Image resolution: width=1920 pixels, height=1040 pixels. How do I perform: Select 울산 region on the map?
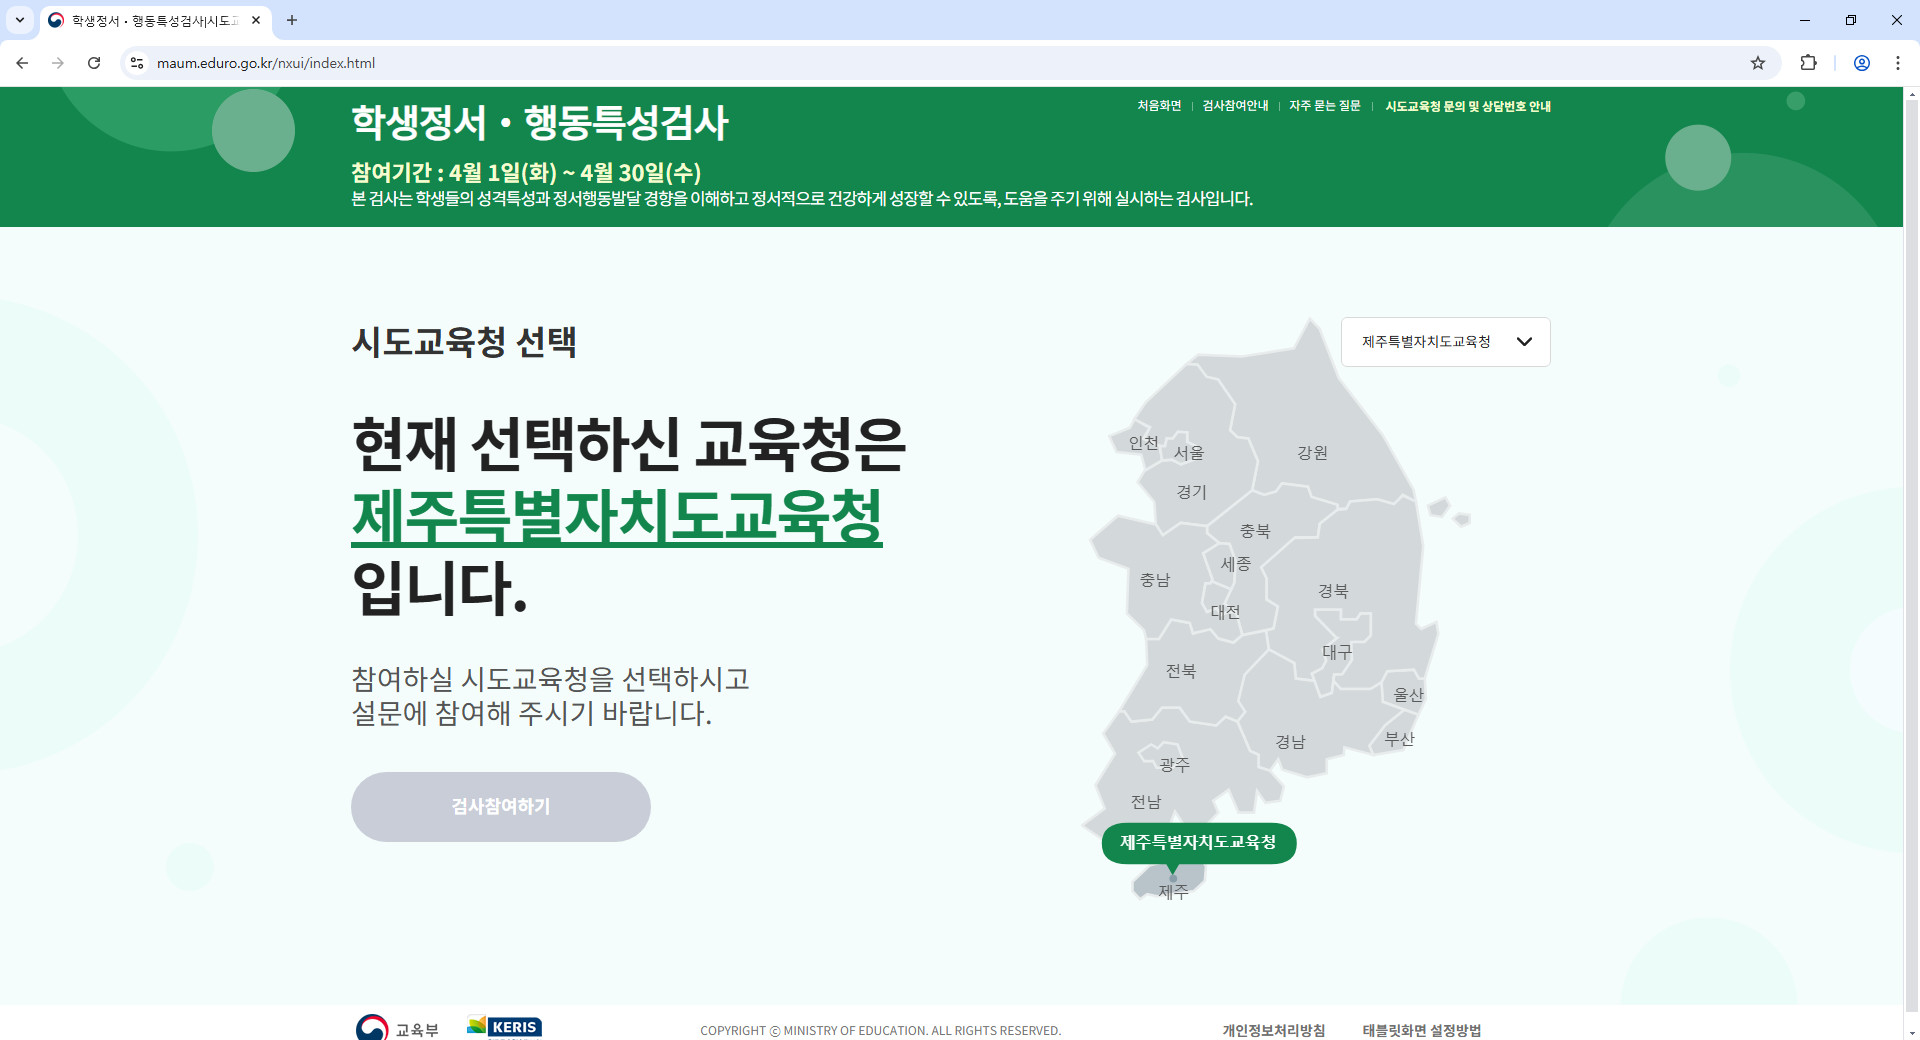(1409, 695)
